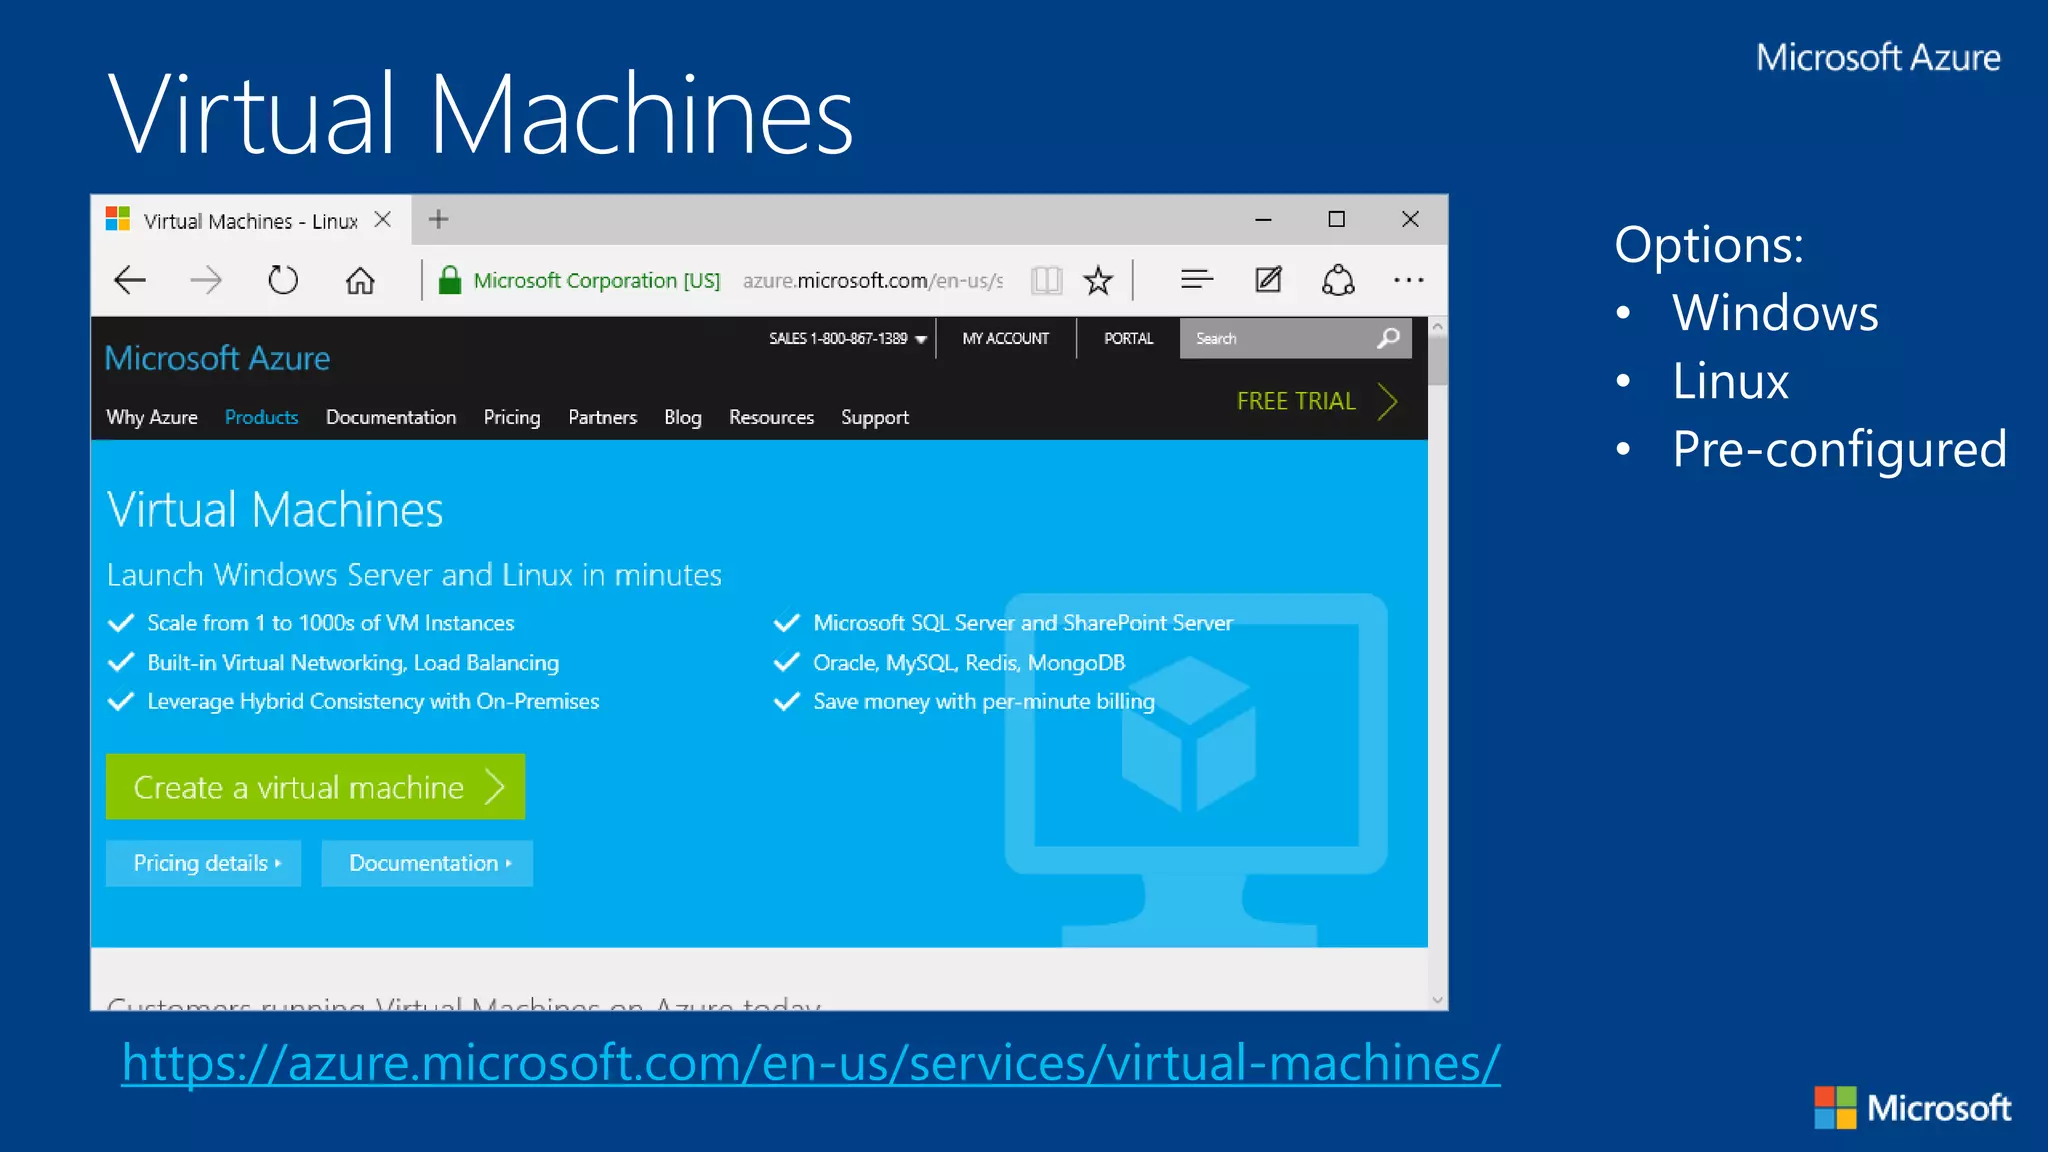This screenshot has height=1152, width=2048.
Task: Go back with the browser back arrow
Action: click(x=130, y=280)
